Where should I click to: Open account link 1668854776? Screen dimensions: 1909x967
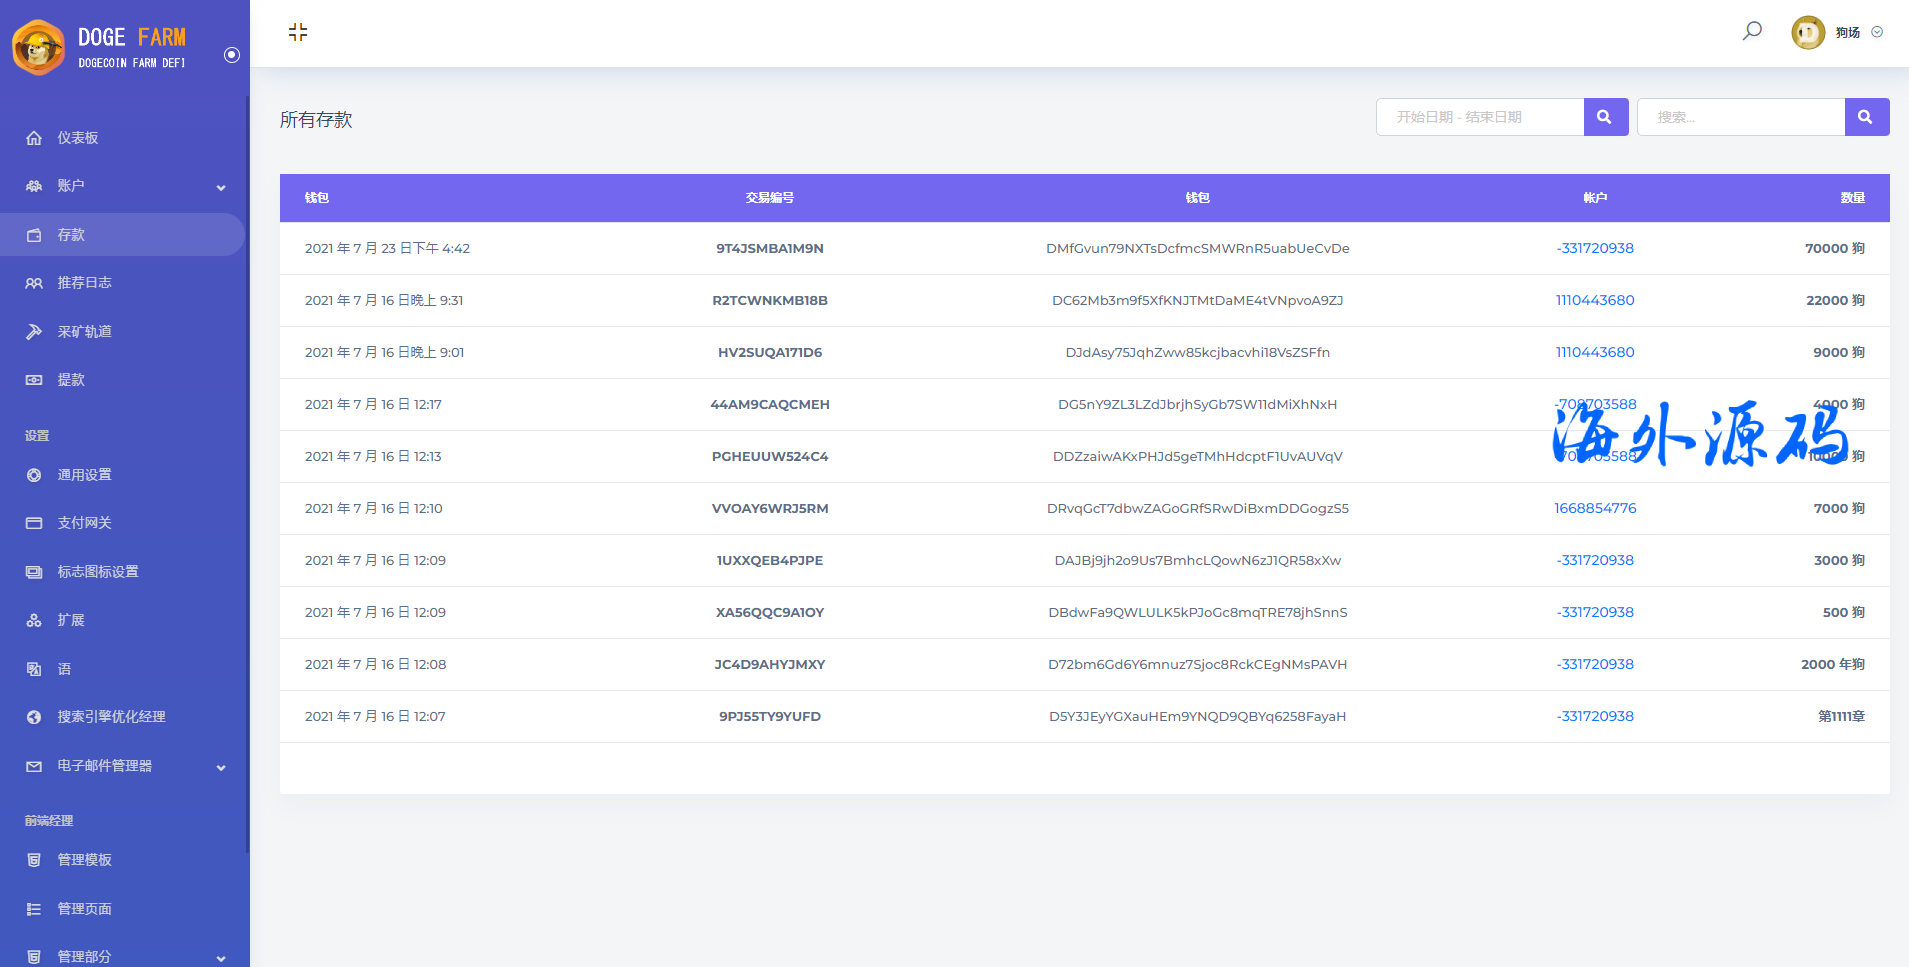tap(1594, 508)
